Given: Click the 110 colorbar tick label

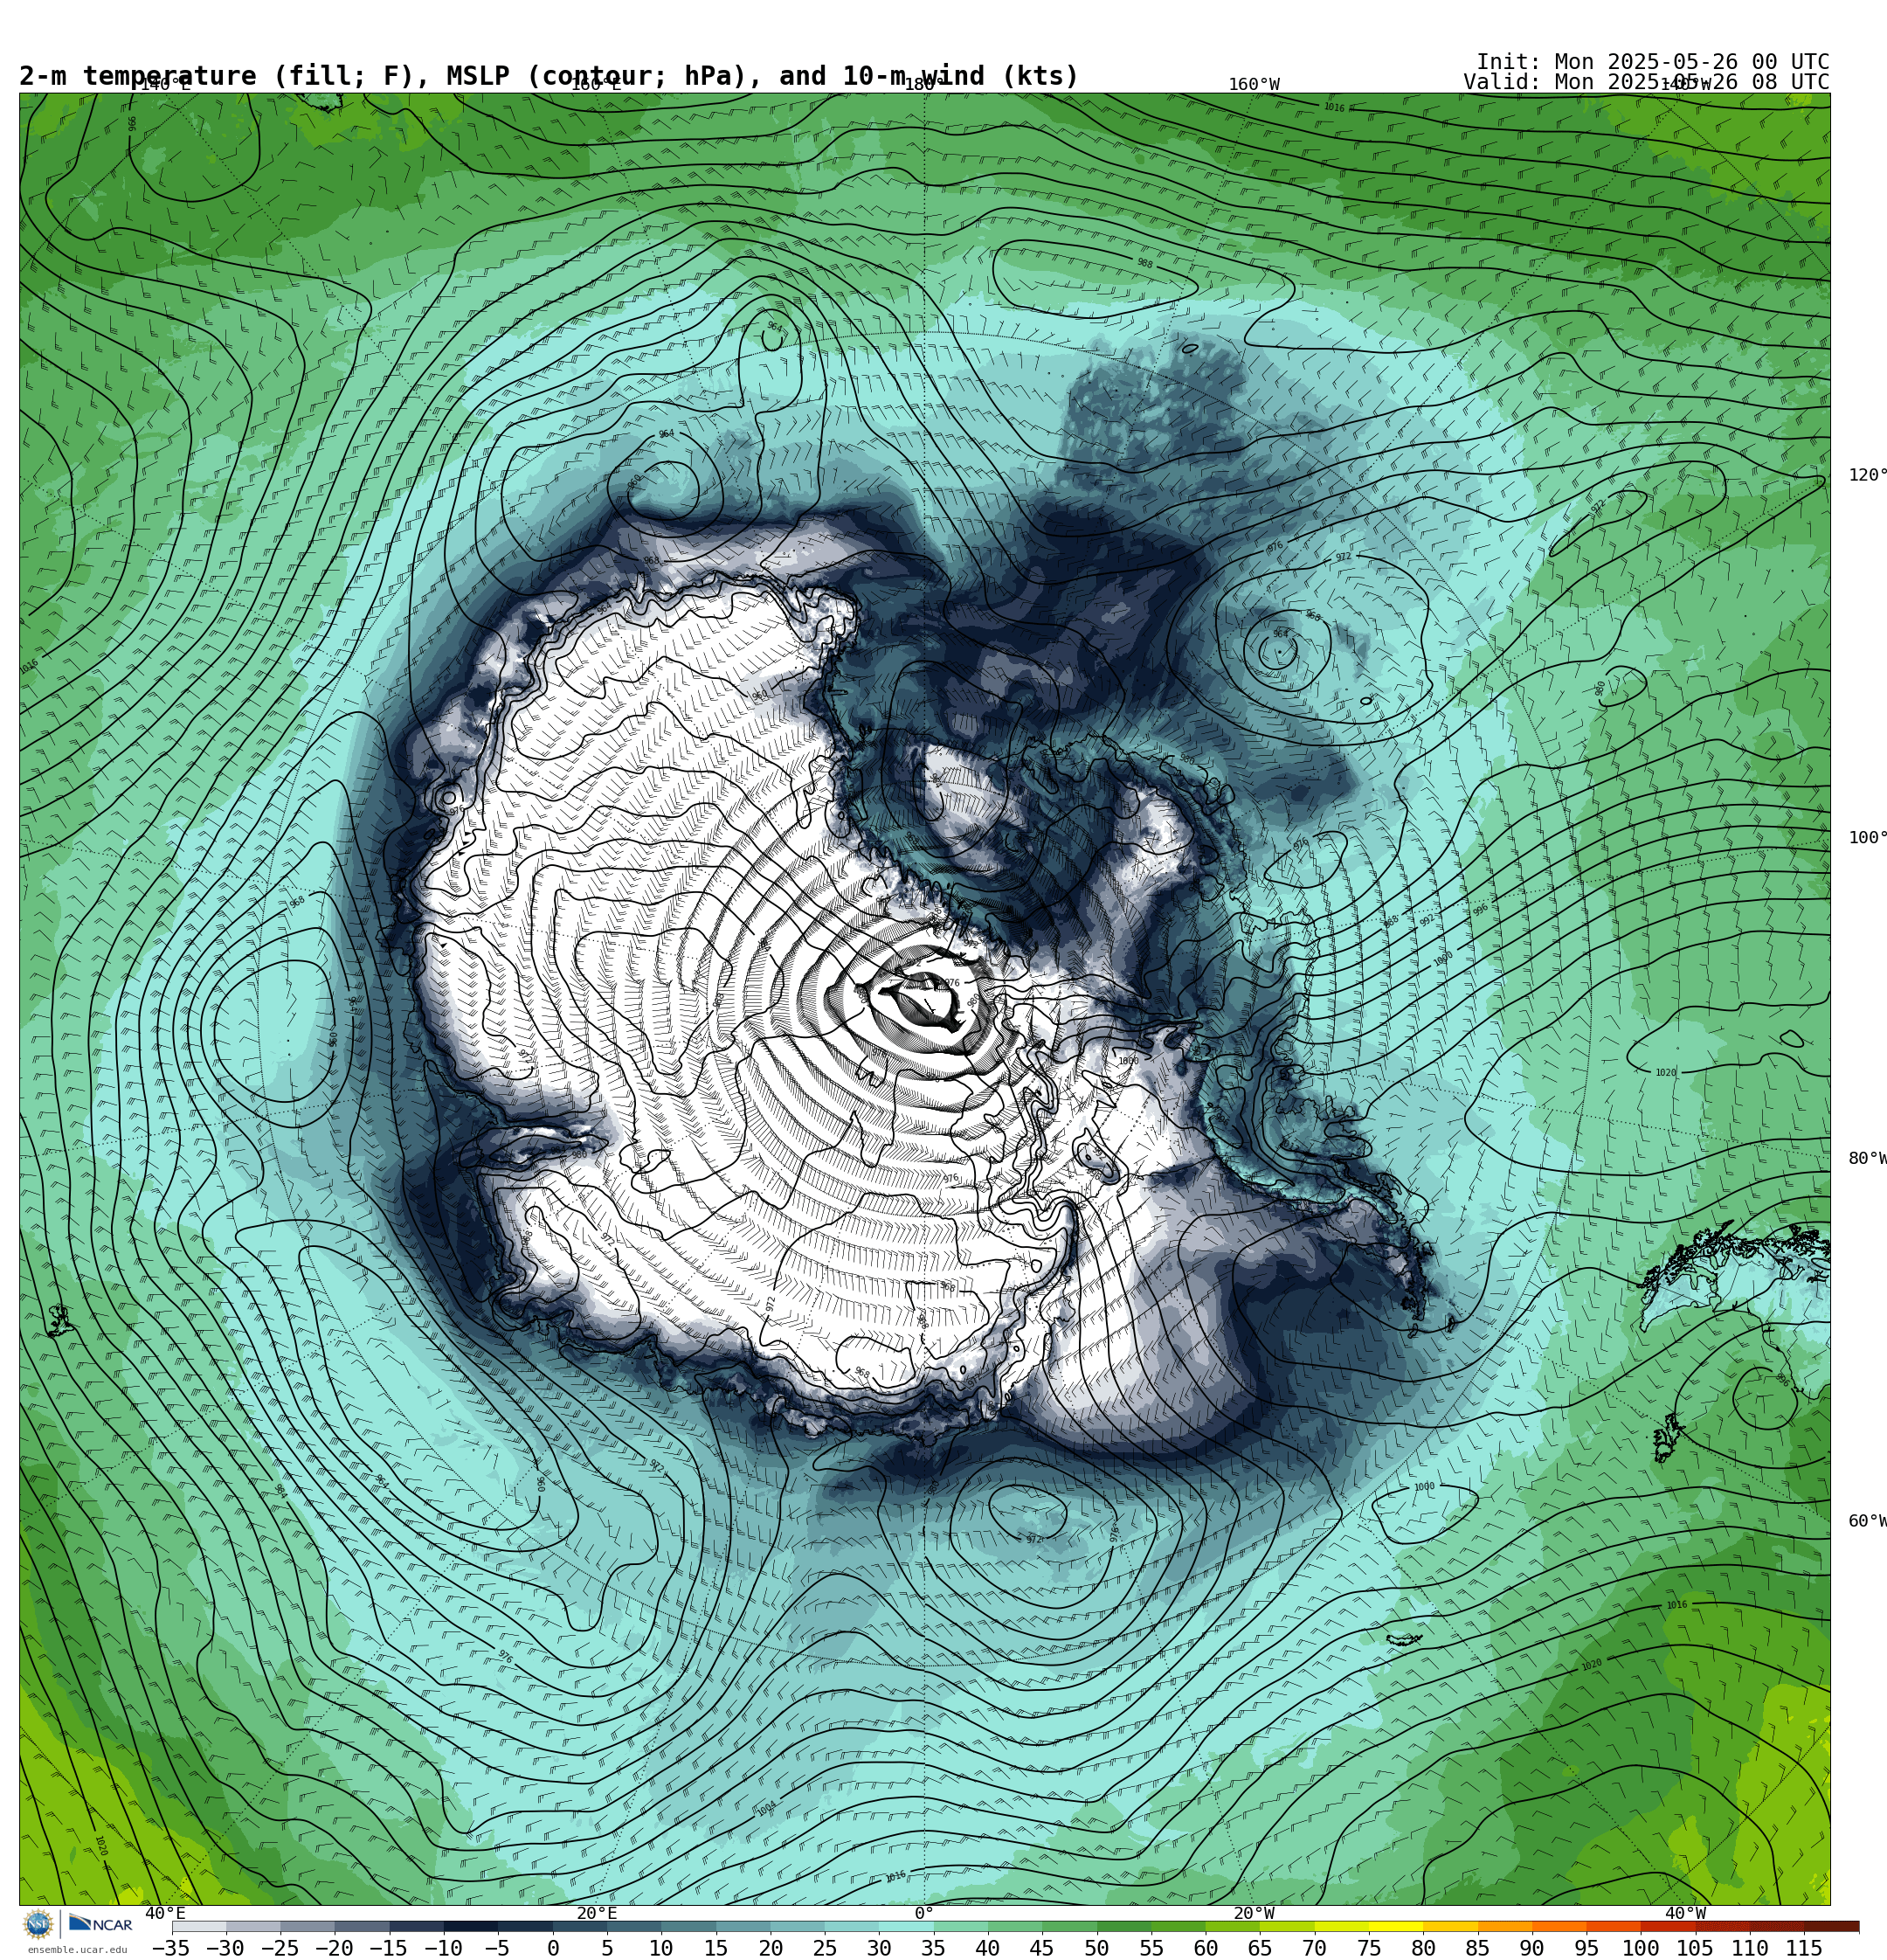Looking at the screenshot, I should click(1750, 1949).
